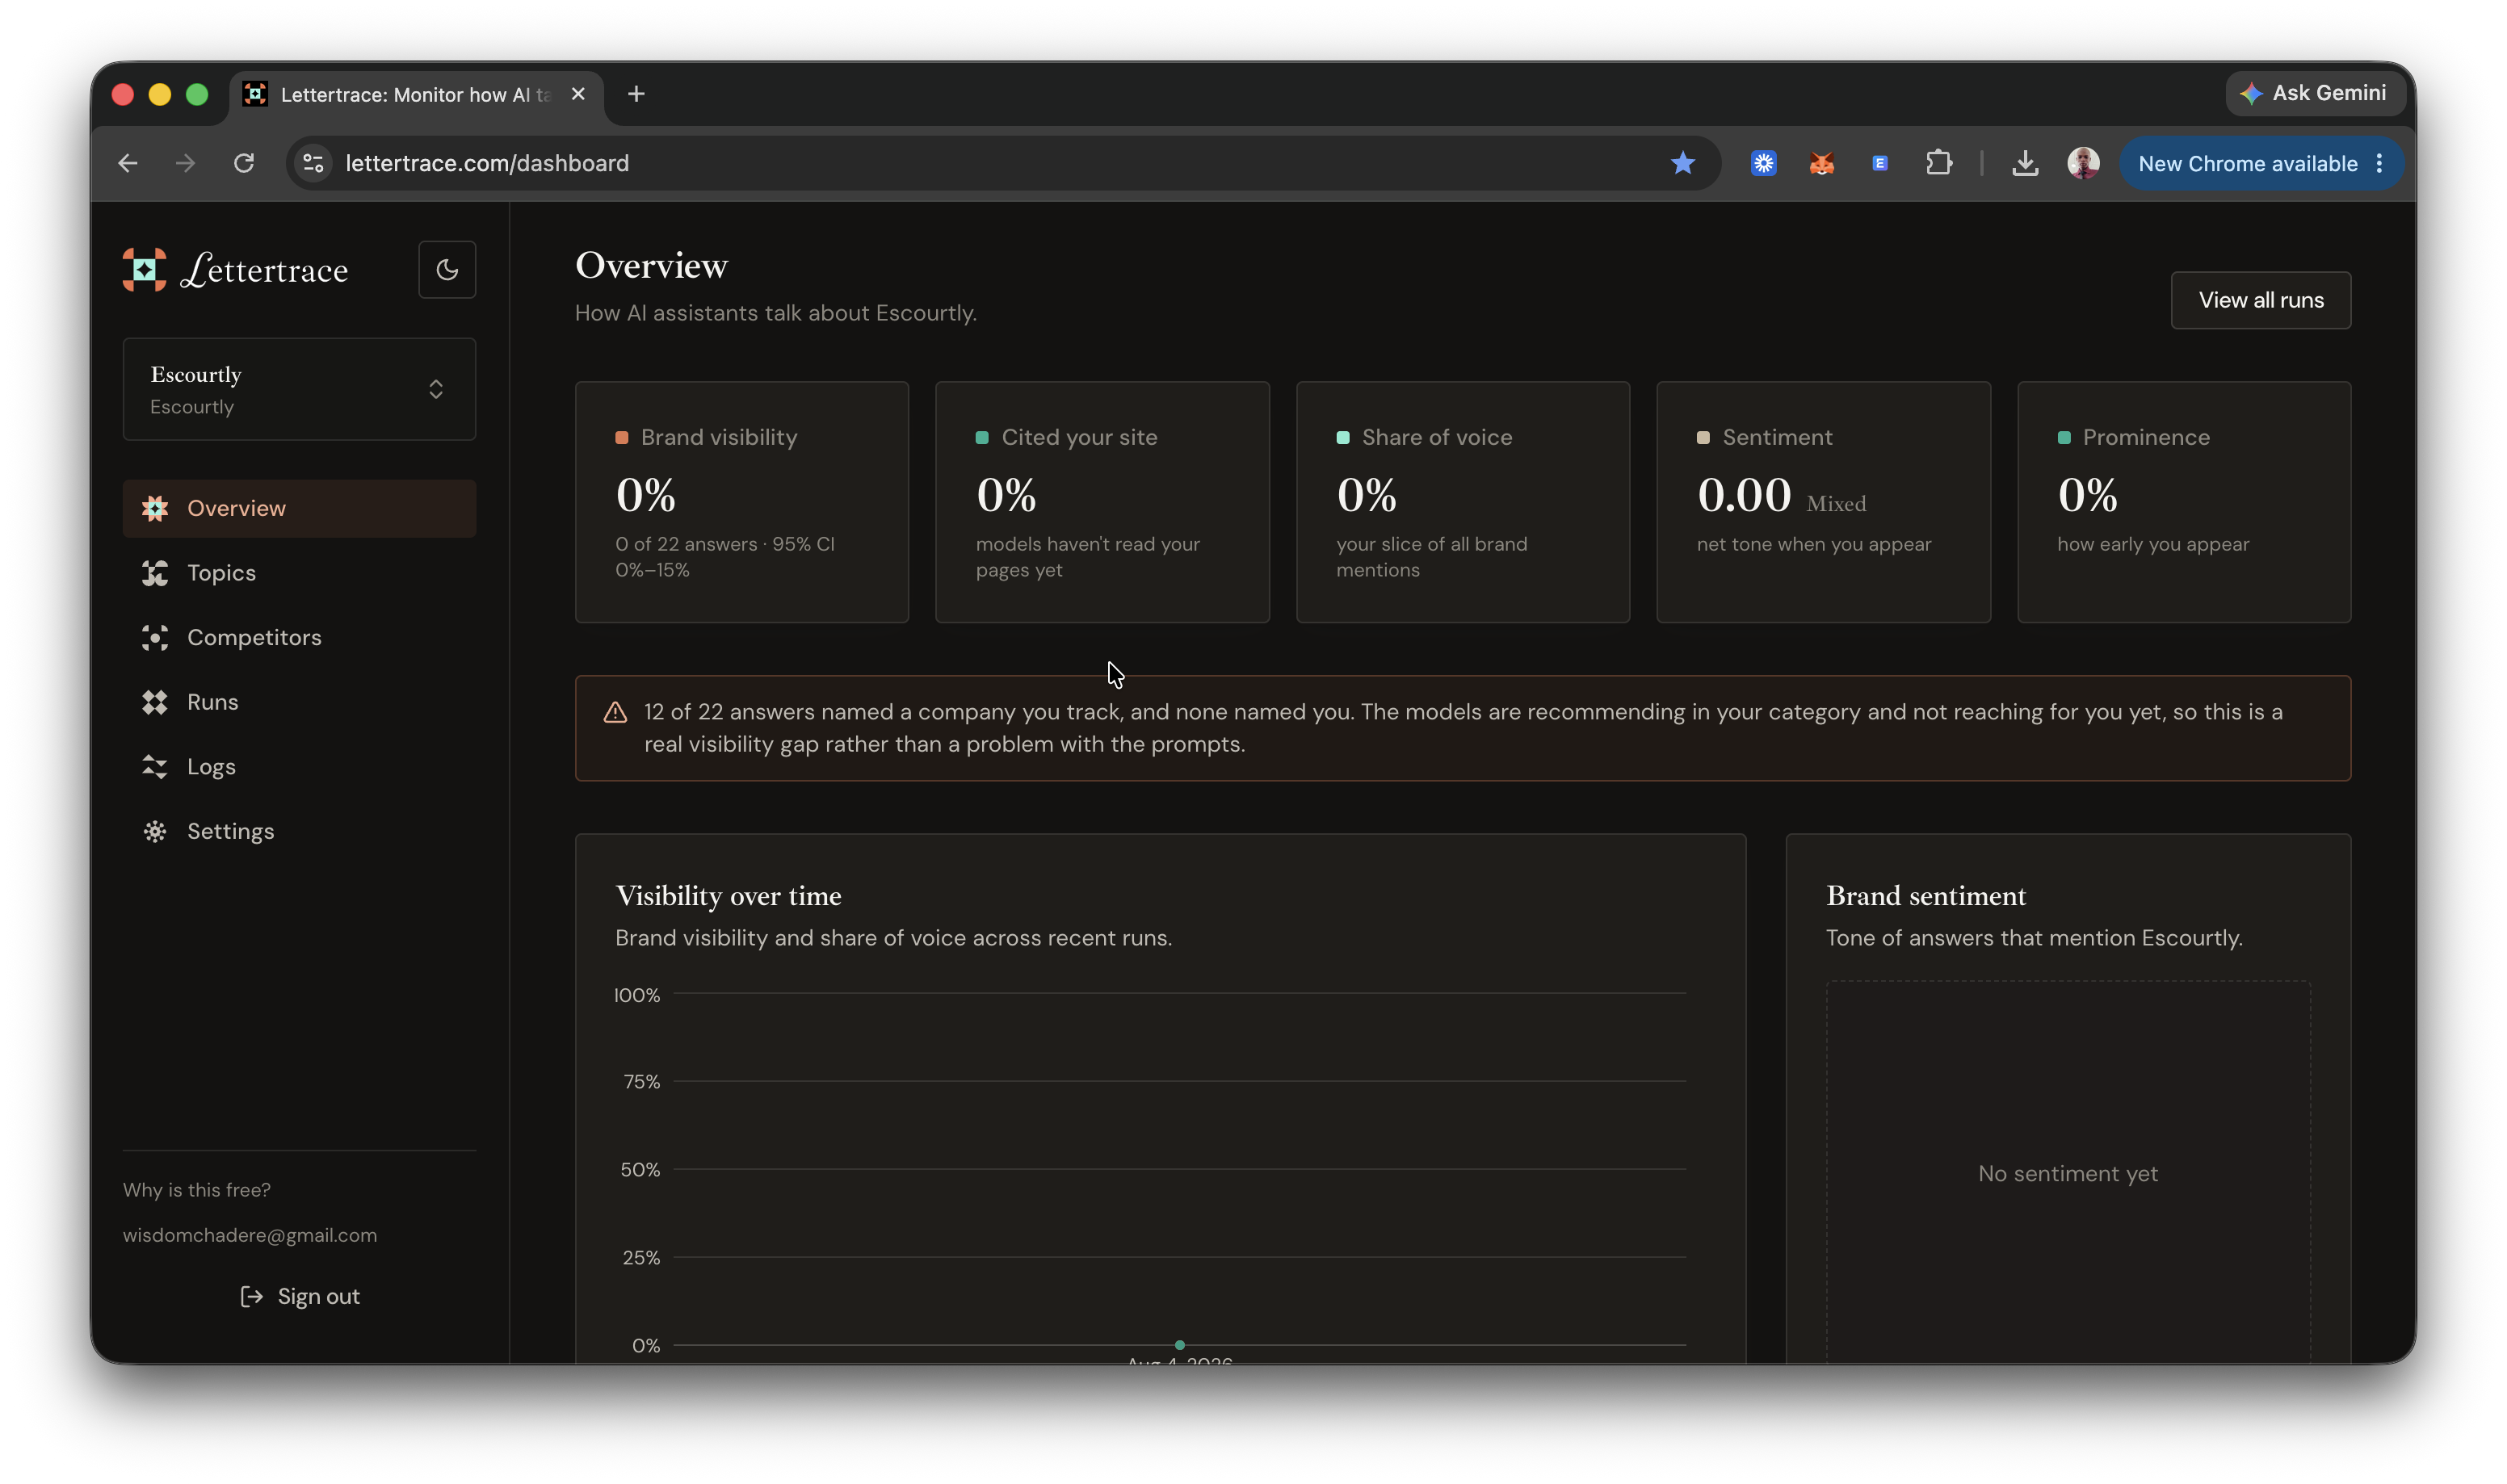The height and width of the screenshot is (1484, 2507).
Task: Click the warning triangle icon in alert banner
Action: point(615,712)
